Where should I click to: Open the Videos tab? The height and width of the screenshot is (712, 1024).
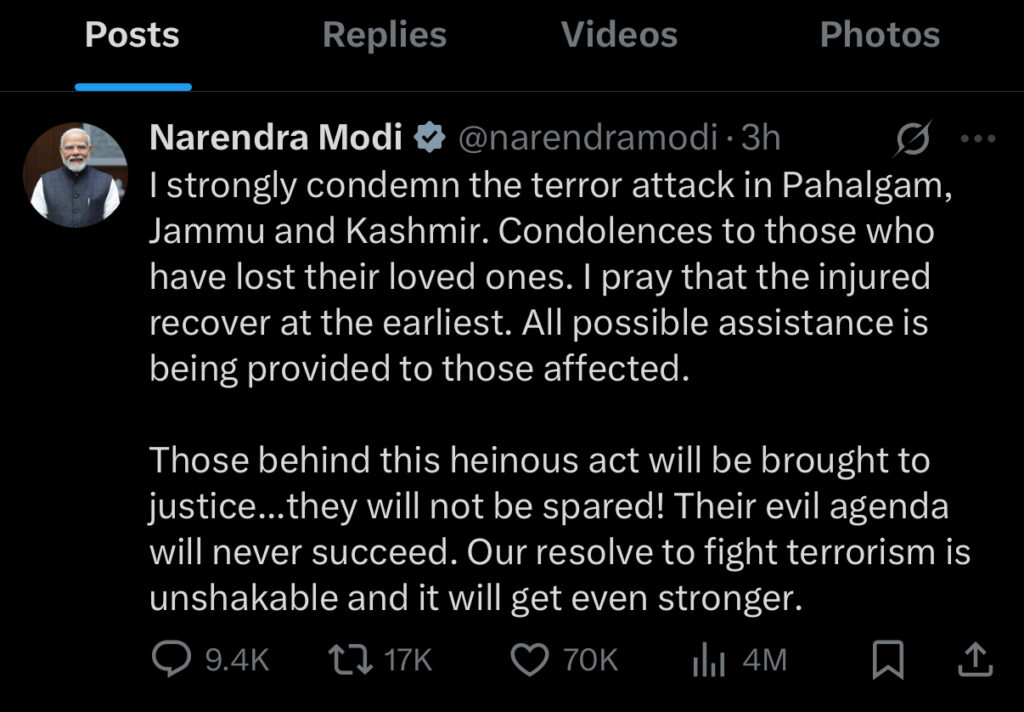[x=619, y=36]
